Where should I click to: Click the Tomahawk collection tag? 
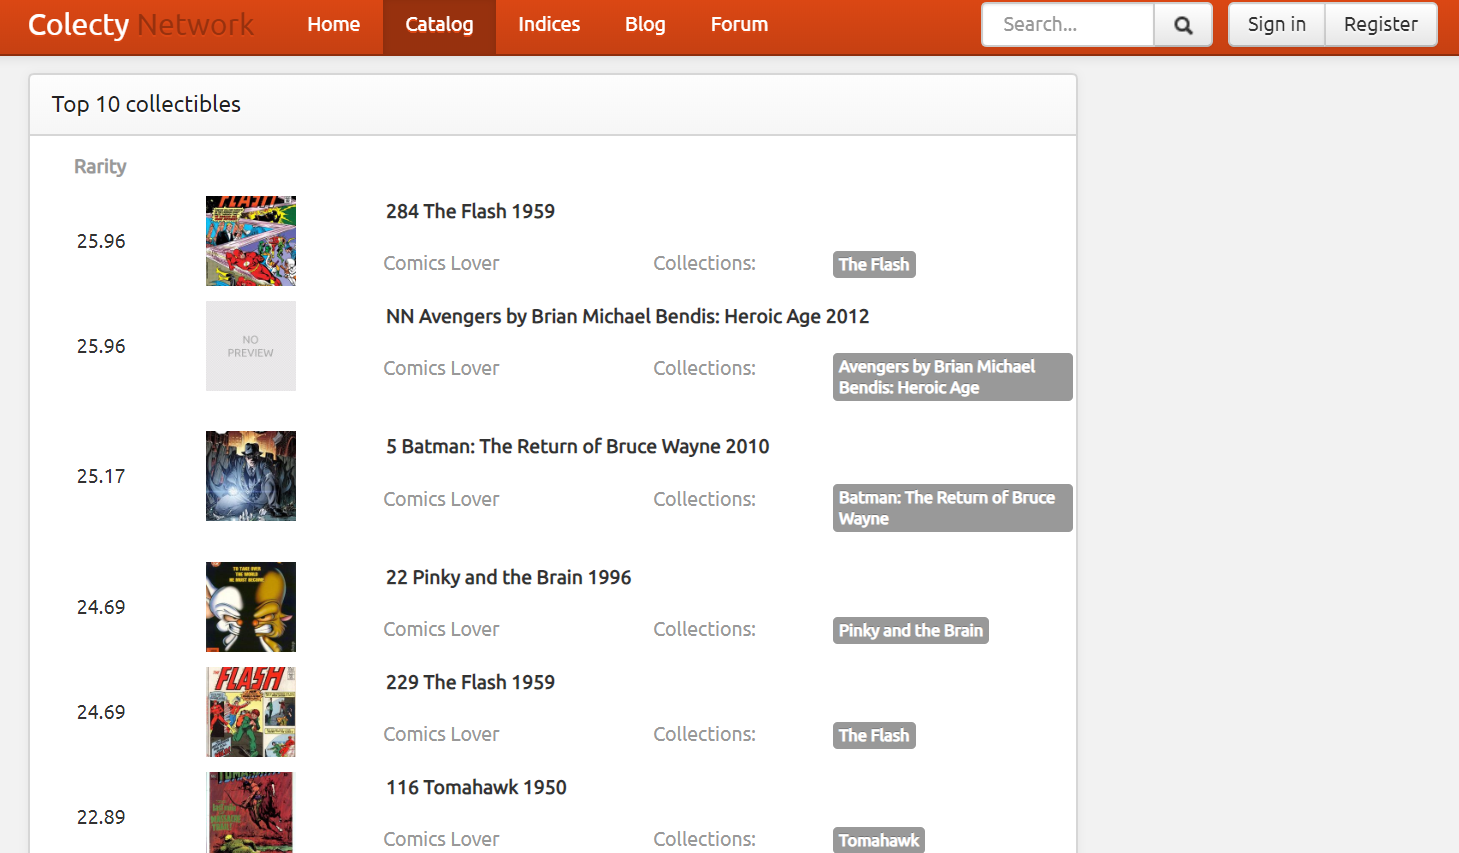(879, 840)
